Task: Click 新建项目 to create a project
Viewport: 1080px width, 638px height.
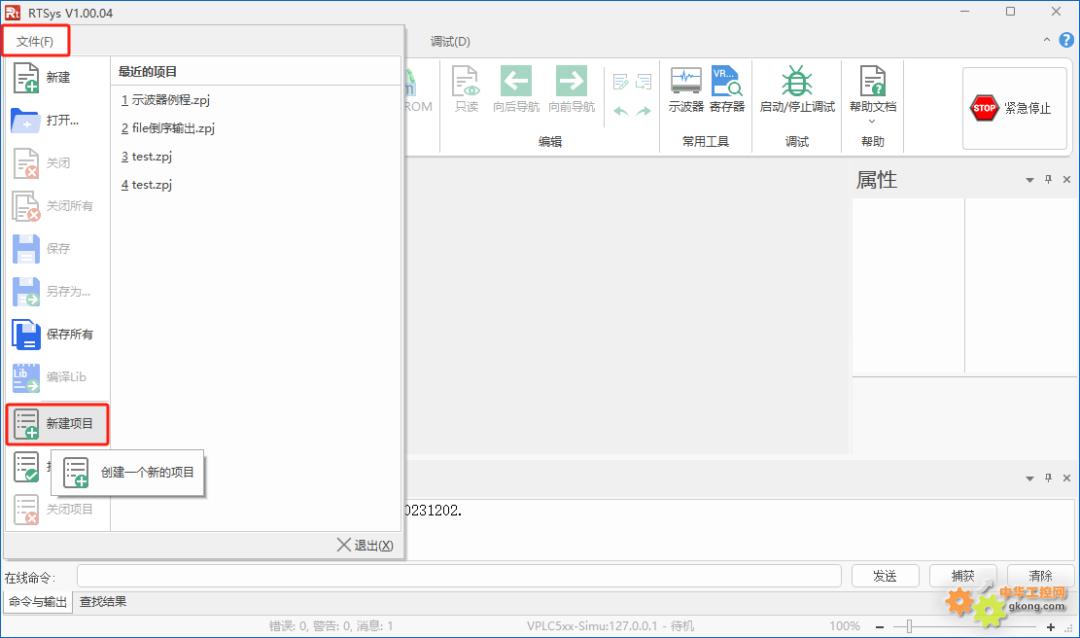Action: click(57, 424)
